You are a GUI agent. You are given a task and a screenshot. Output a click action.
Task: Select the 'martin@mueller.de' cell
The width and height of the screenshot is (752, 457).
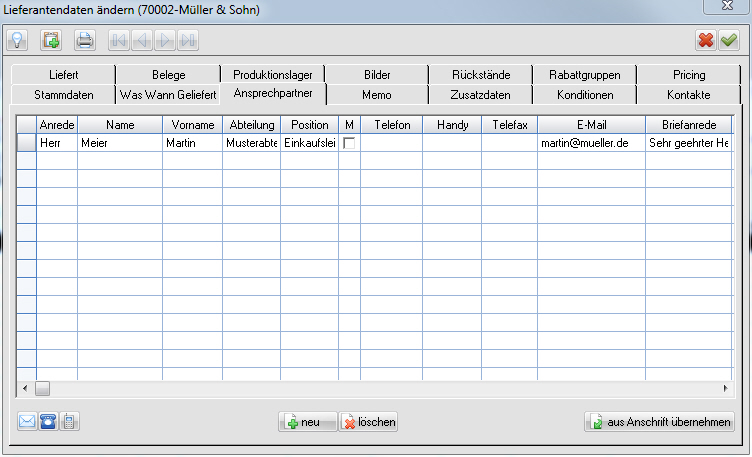(x=592, y=143)
